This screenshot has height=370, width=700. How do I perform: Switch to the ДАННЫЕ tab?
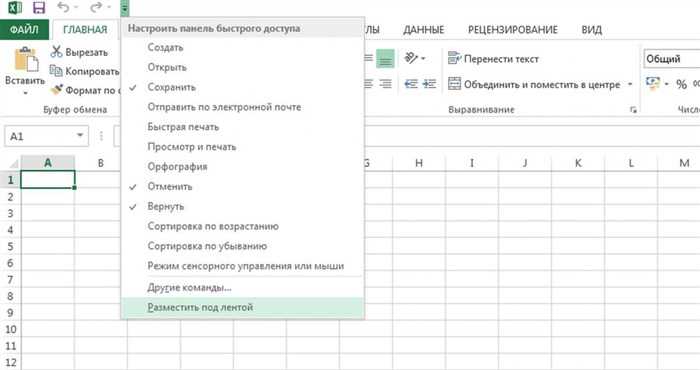pos(423,30)
